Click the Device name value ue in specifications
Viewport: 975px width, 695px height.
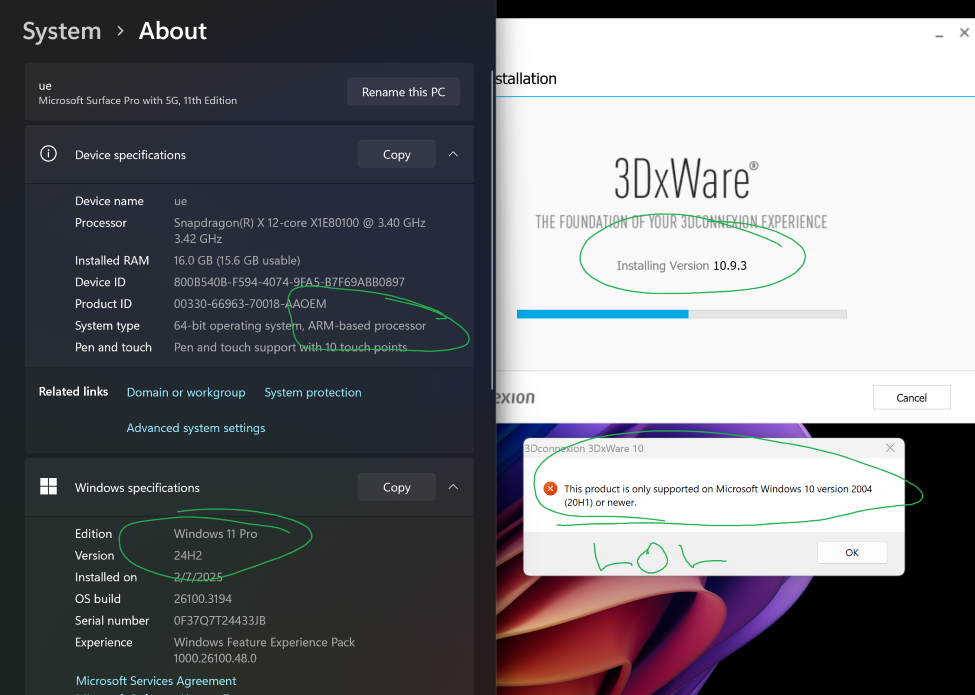pos(180,201)
